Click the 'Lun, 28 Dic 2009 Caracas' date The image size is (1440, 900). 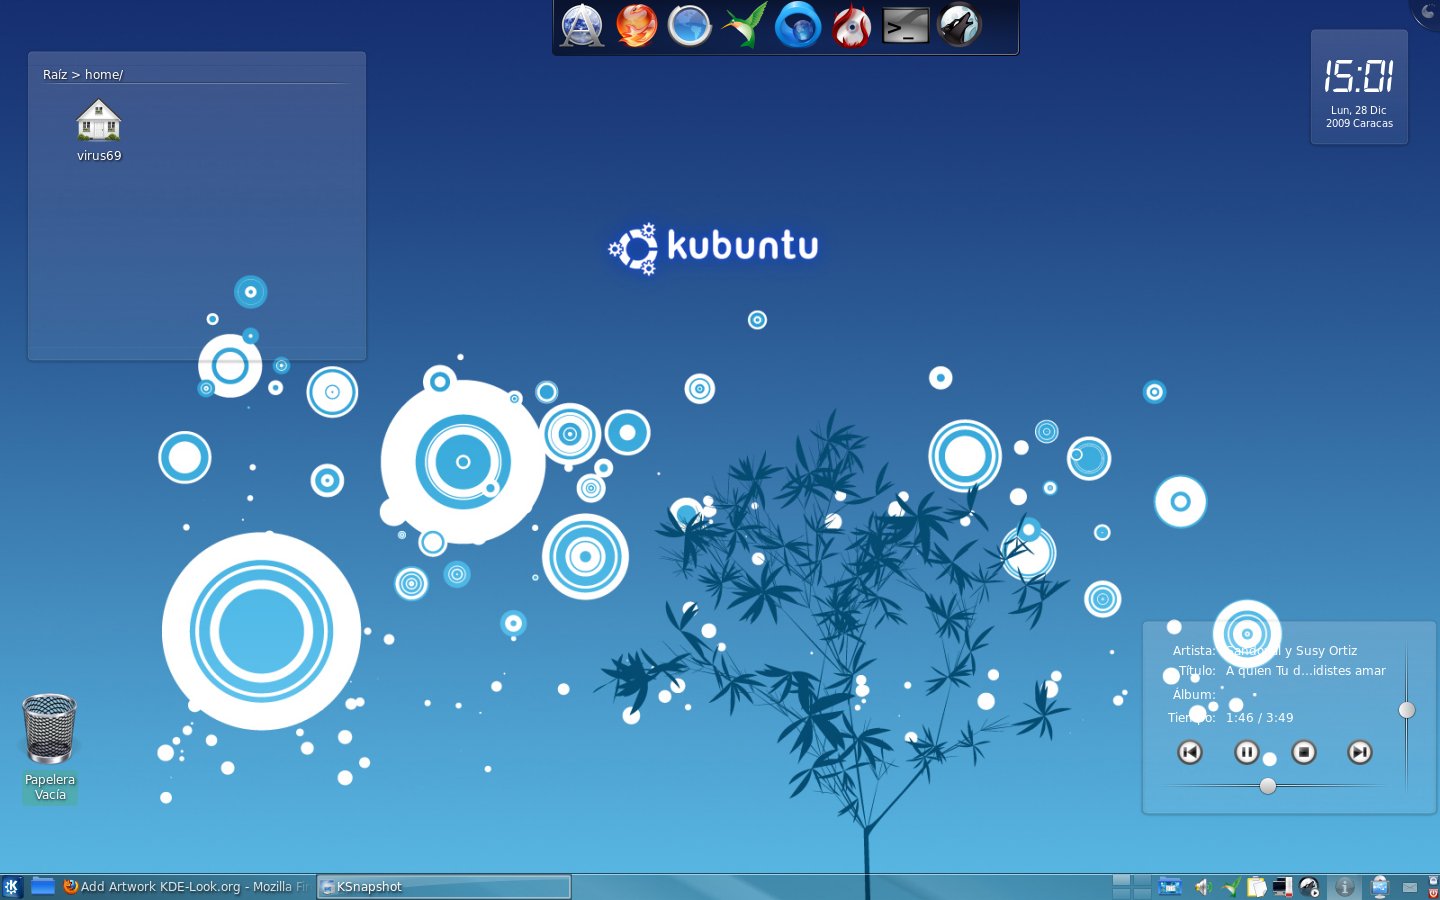tap(1359, 117)
